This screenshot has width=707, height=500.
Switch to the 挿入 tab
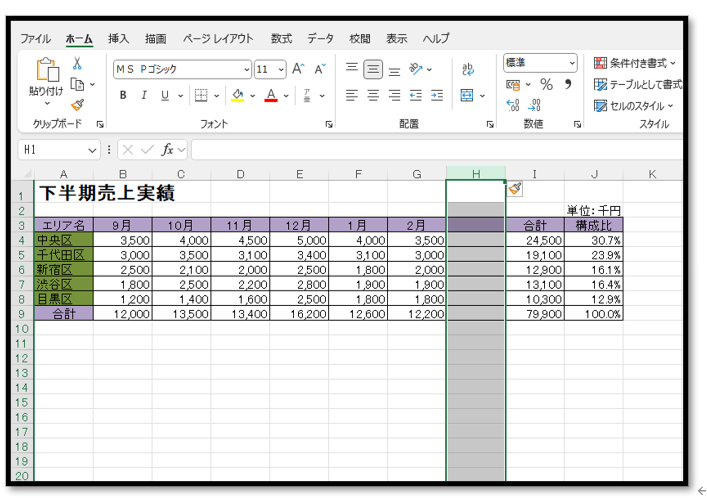point(119,39)
